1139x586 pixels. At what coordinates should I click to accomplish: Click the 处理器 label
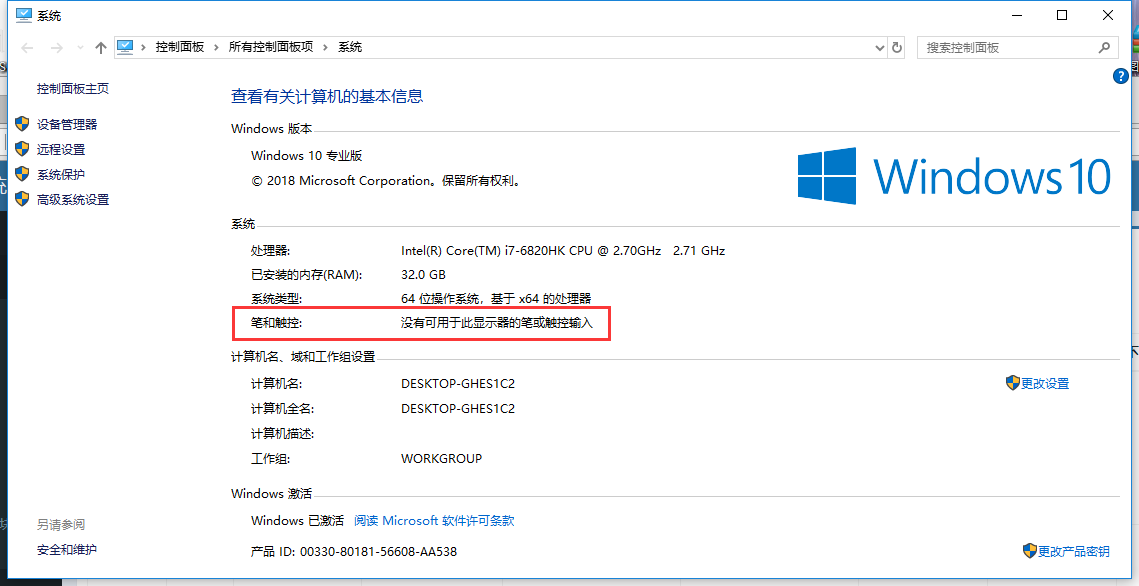click(270, 251)
